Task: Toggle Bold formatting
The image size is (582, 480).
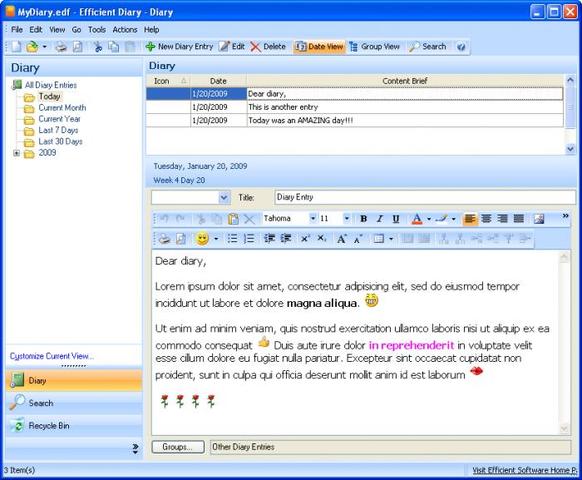Action: click(363, 219)
